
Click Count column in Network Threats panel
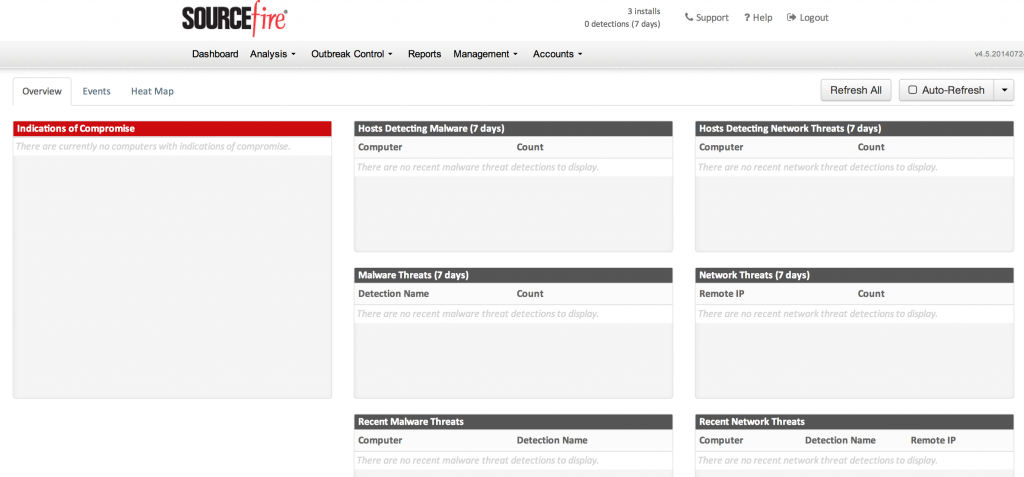click(871, 294)
